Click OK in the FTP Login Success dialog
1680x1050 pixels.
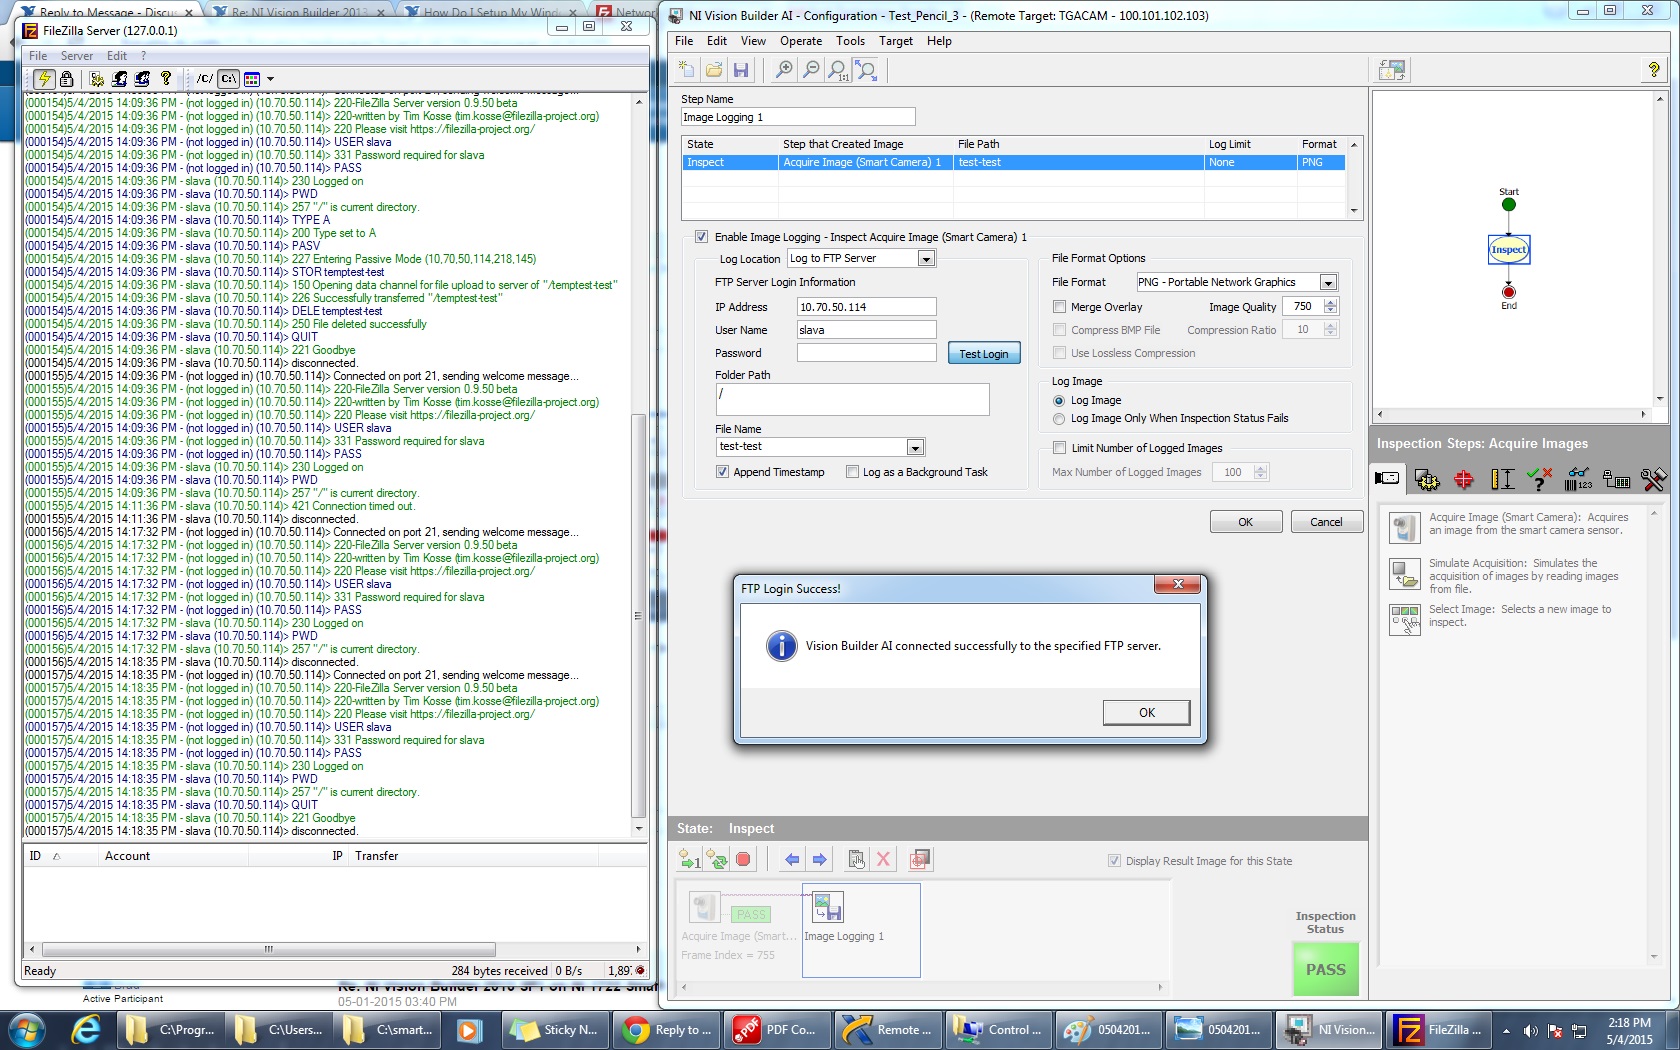pos(1147,713)
